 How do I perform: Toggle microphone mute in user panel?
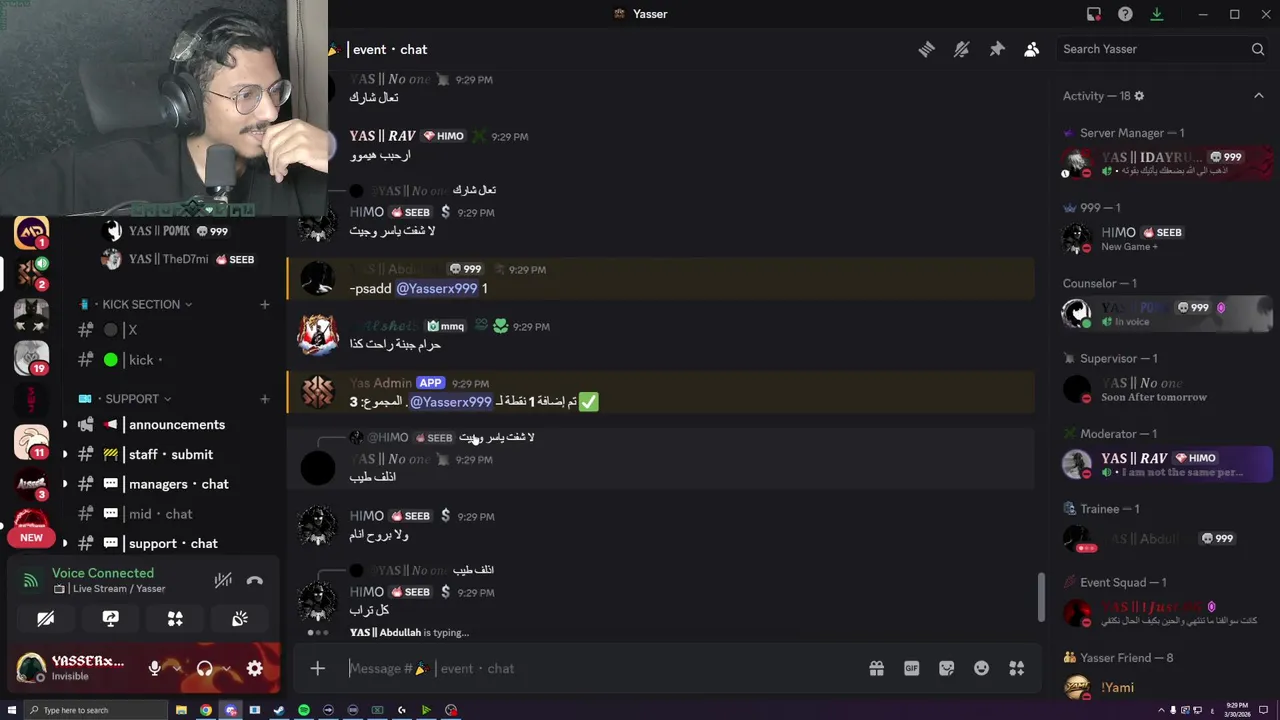click(x=155, y=668)
